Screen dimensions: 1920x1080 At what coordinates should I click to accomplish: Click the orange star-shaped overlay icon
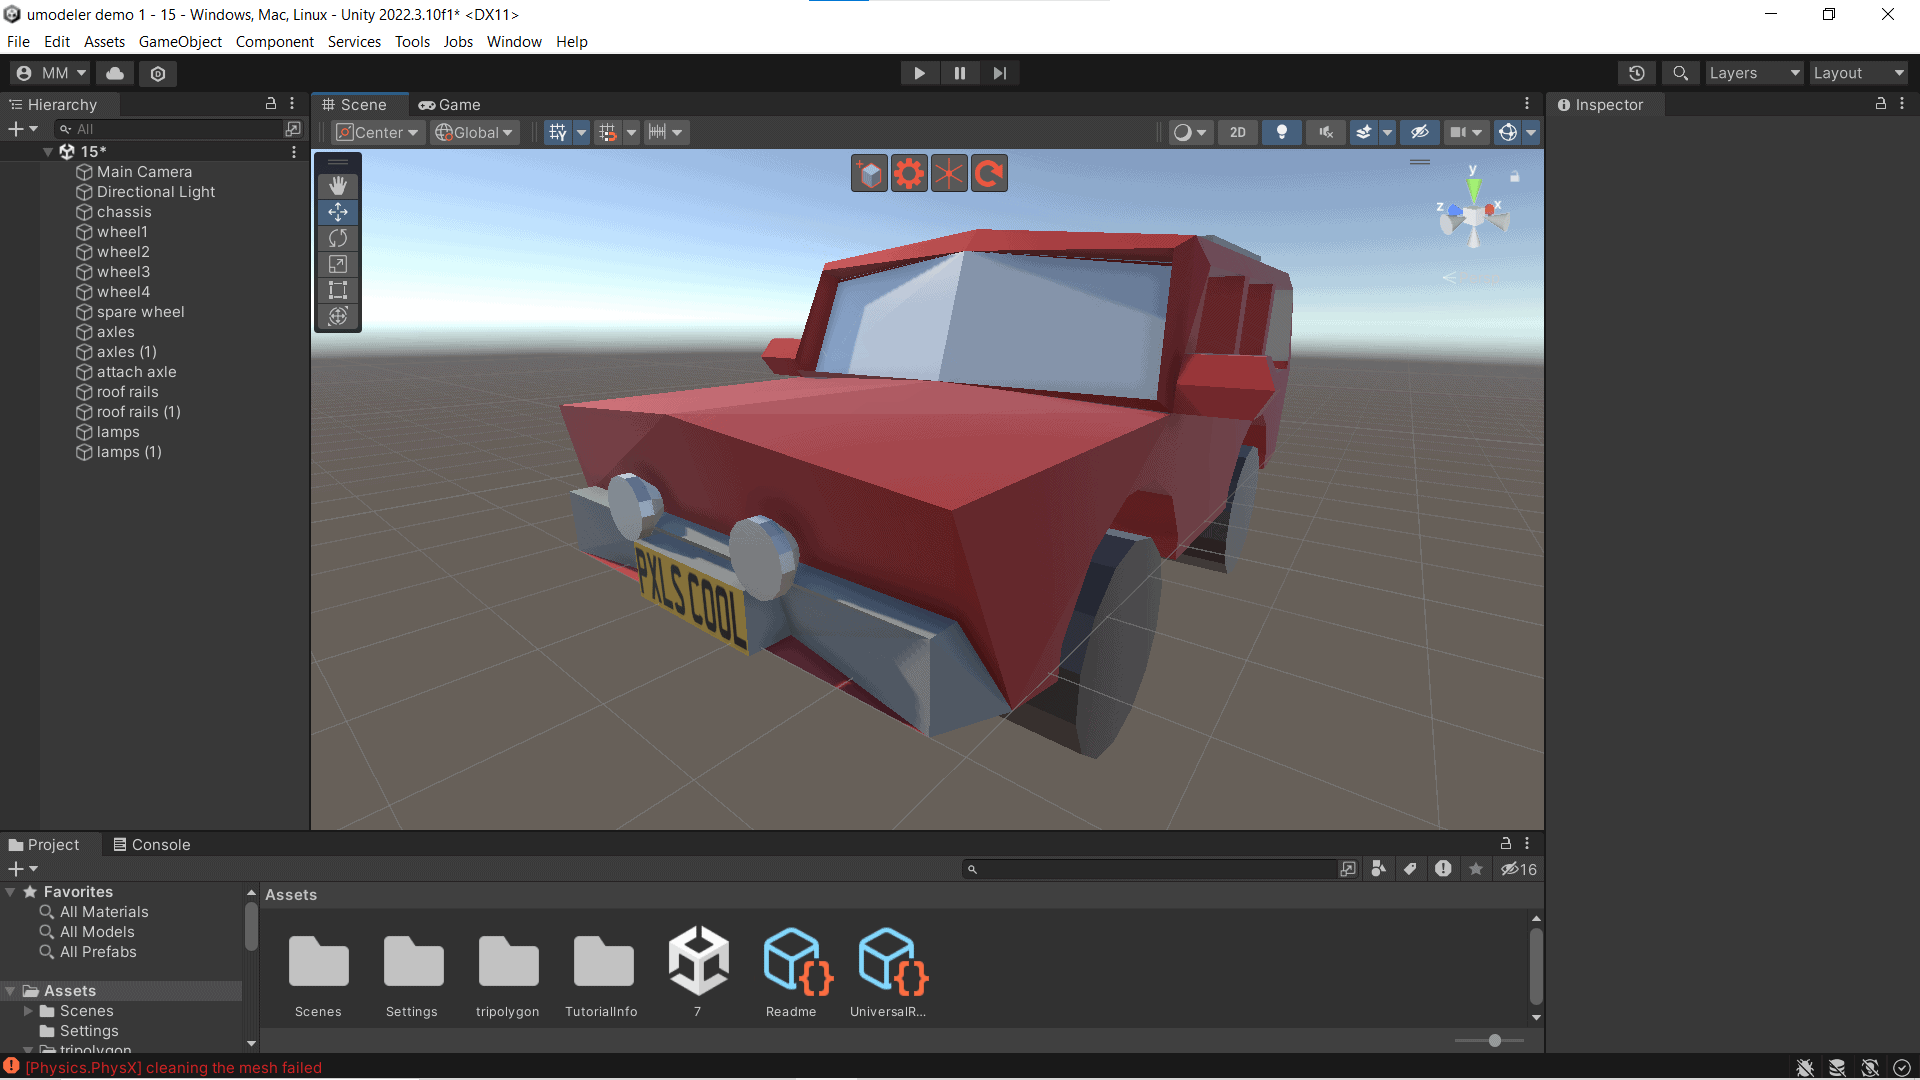[x=949, y=174]
